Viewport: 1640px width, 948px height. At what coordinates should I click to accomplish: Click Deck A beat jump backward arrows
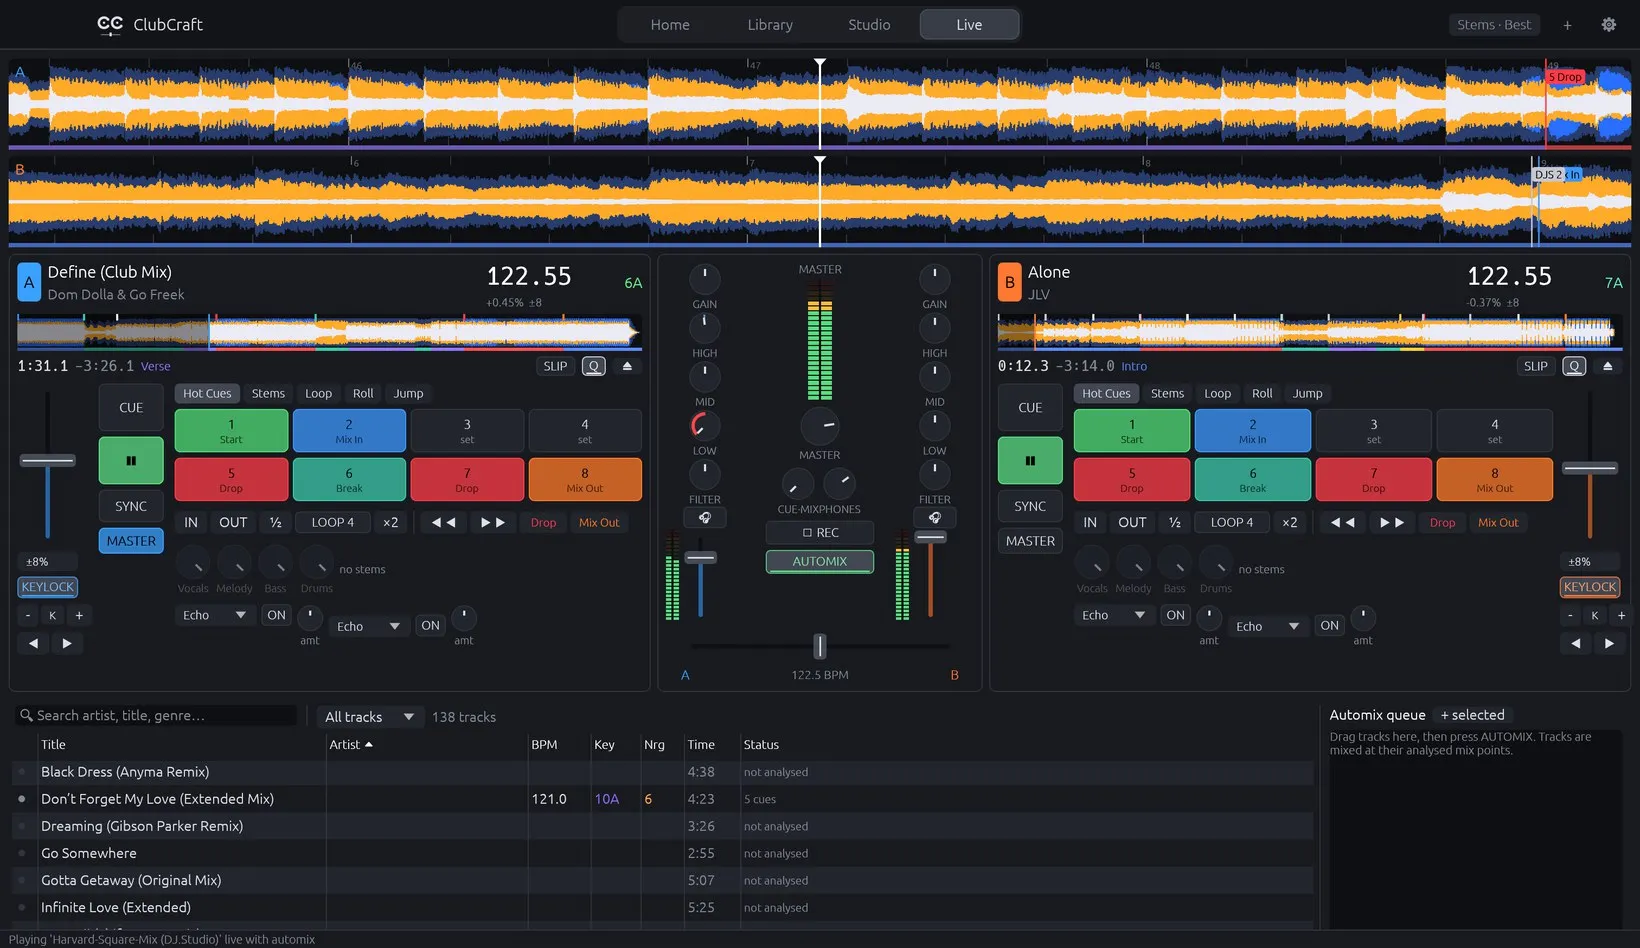pos(443,522)
